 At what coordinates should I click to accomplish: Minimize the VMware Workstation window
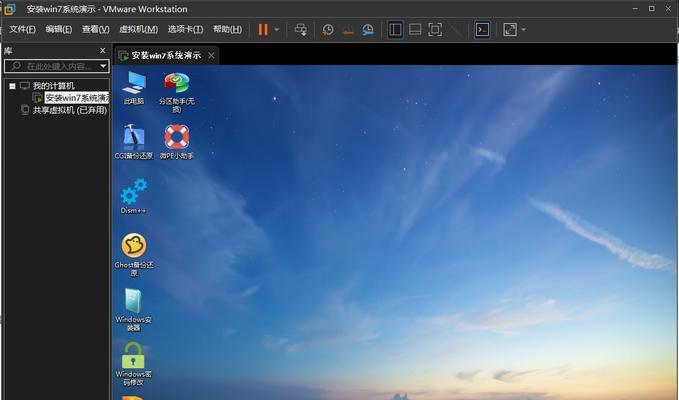[635, 9]
